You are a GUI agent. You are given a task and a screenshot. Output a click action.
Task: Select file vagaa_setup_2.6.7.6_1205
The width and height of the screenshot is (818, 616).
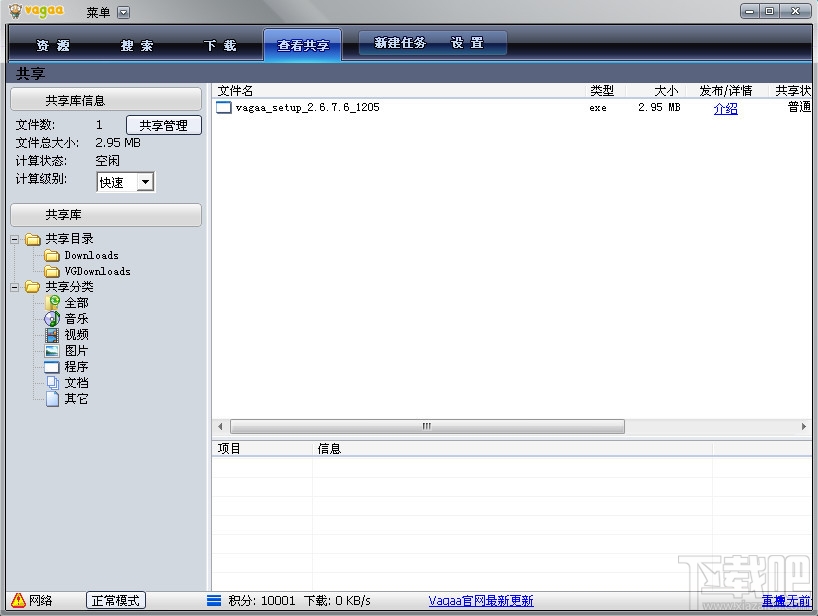pos(307,107)
